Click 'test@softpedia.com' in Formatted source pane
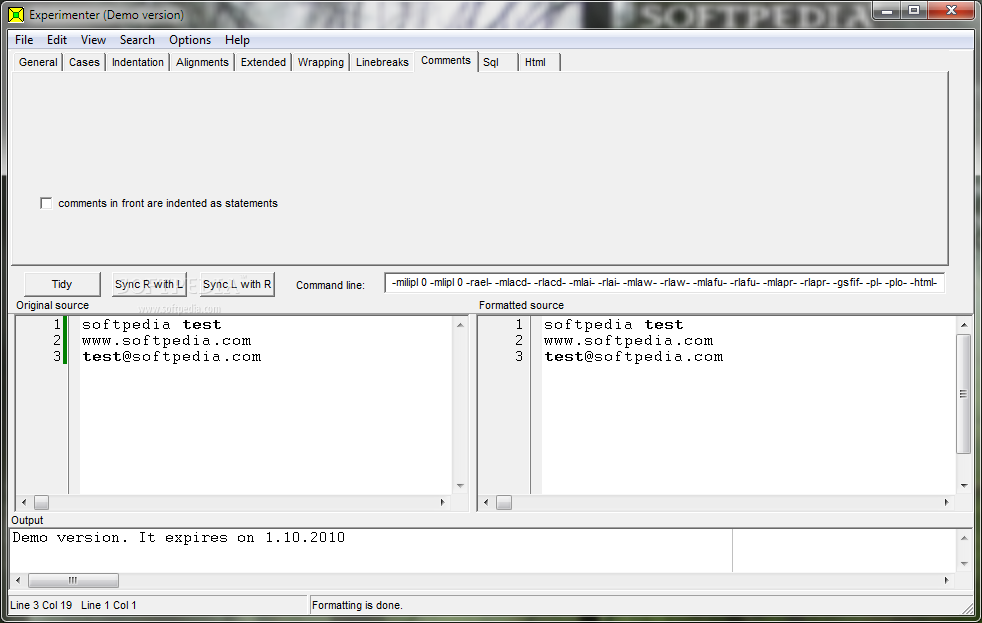The image size is (982, 623). (x=633, y=357)
